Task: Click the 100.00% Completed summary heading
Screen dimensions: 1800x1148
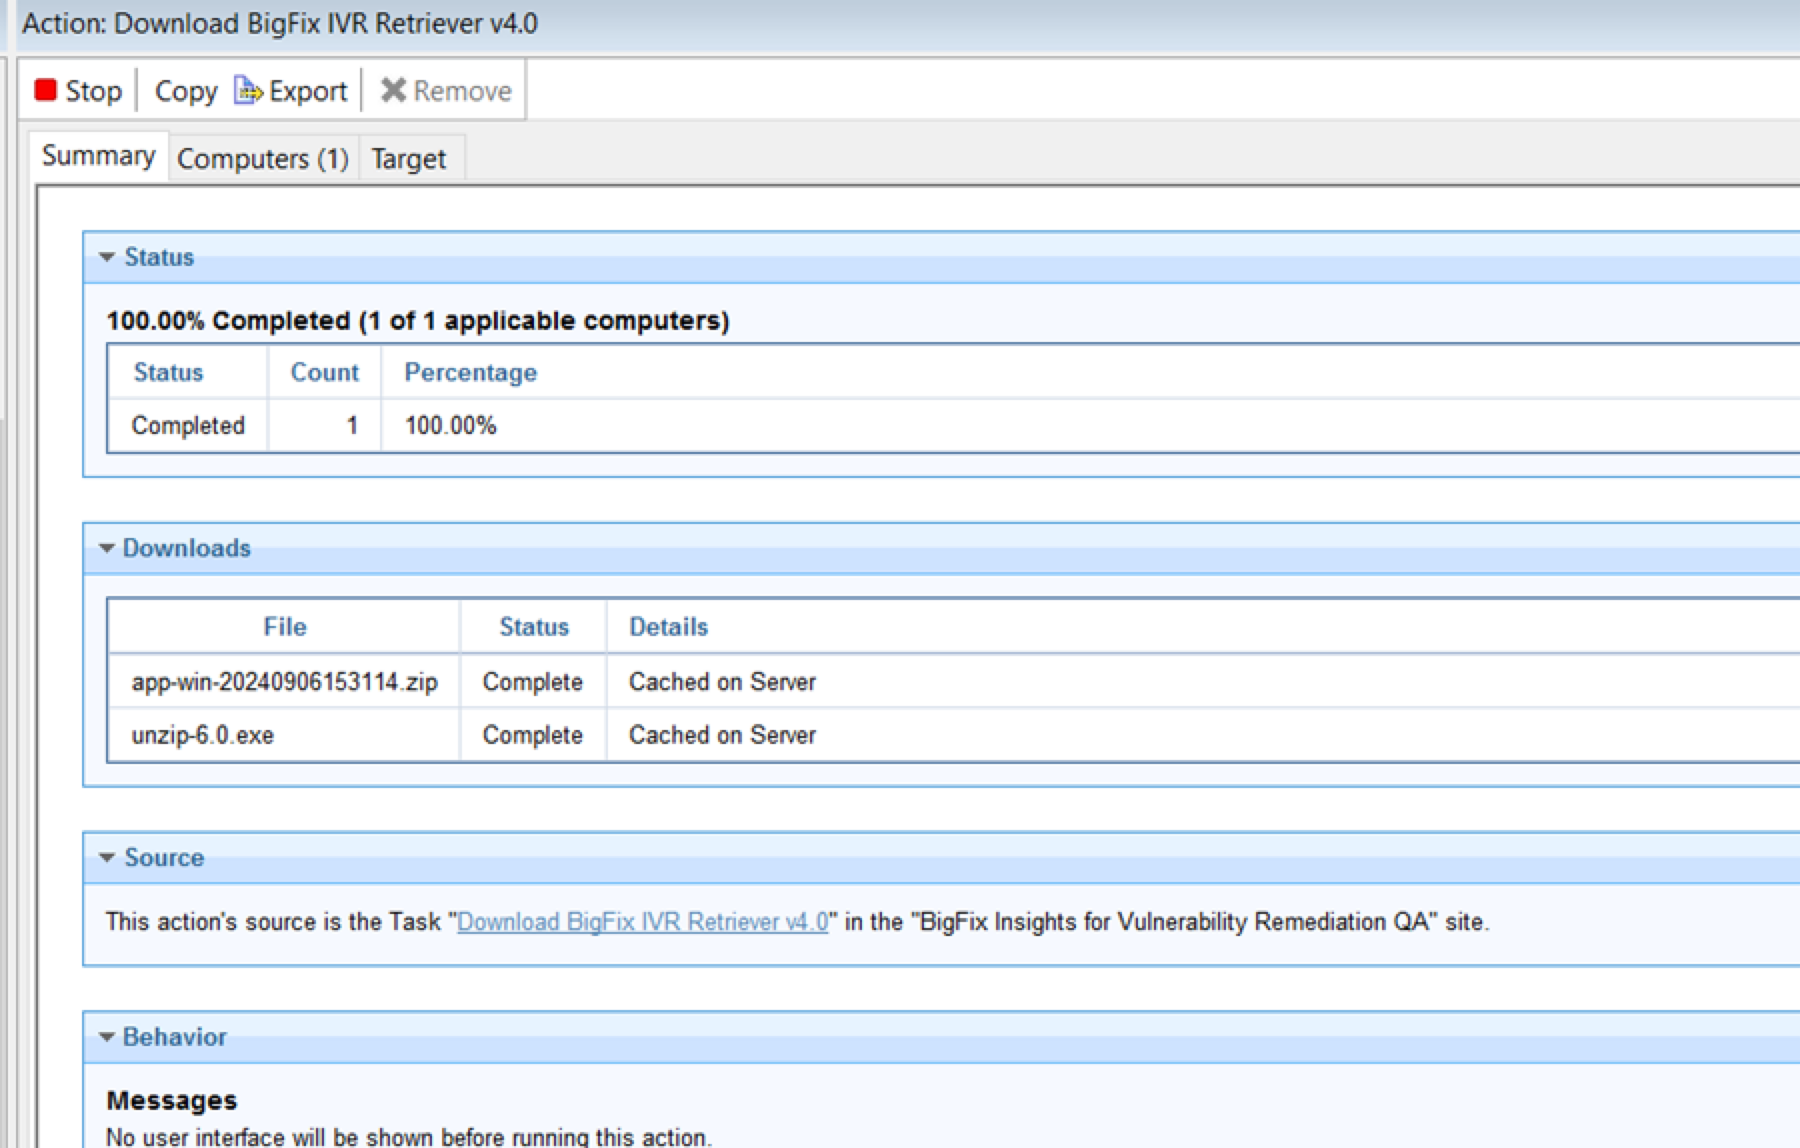Action: click(418, 320)
